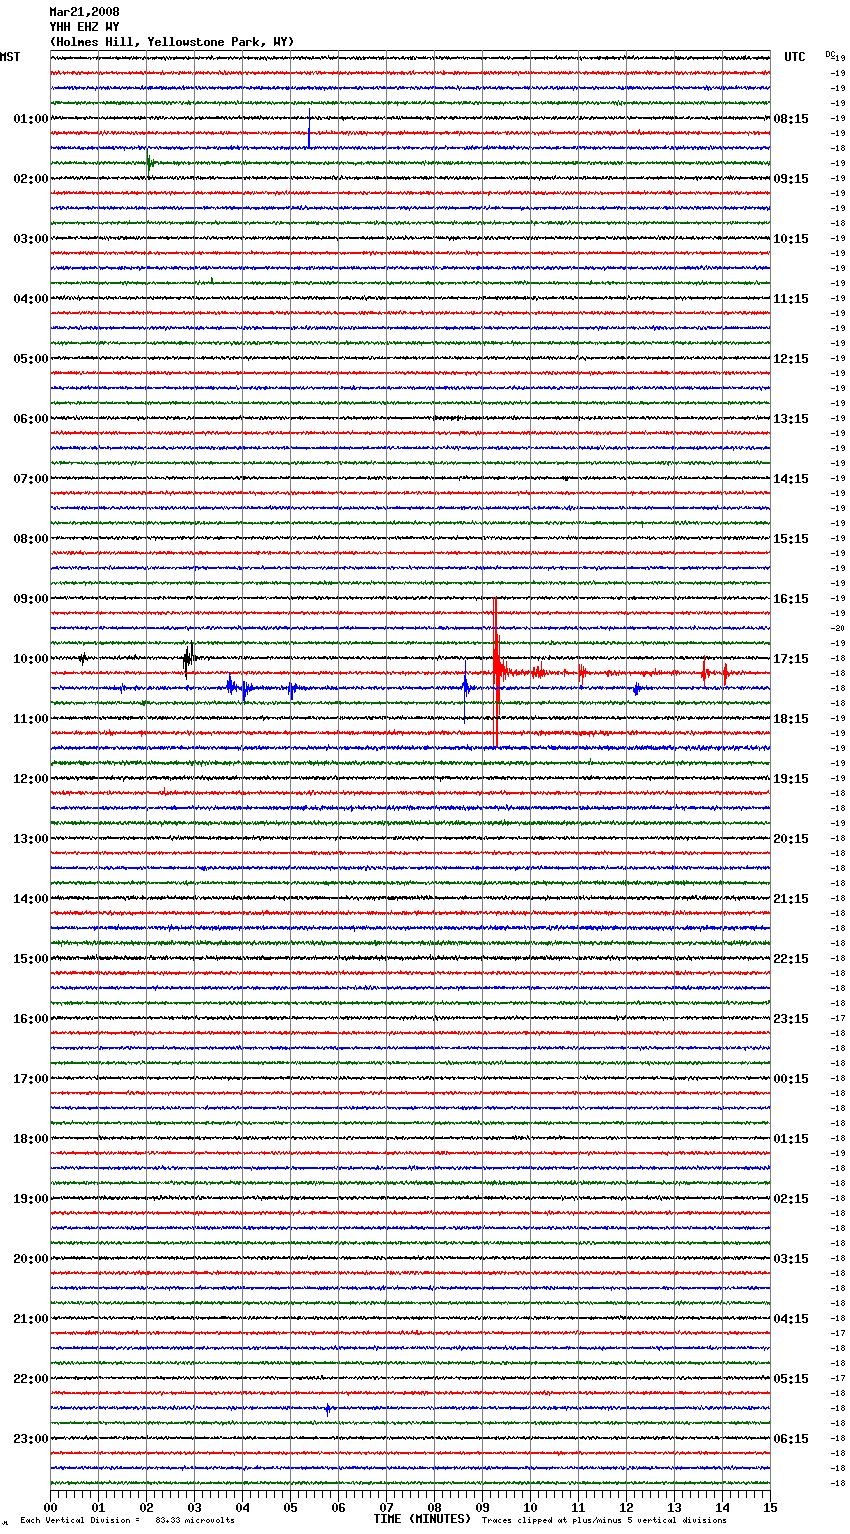Click the 04:00 MST row label
The height and width of the screenshot is (1534, 850).
tap(31, 299)
